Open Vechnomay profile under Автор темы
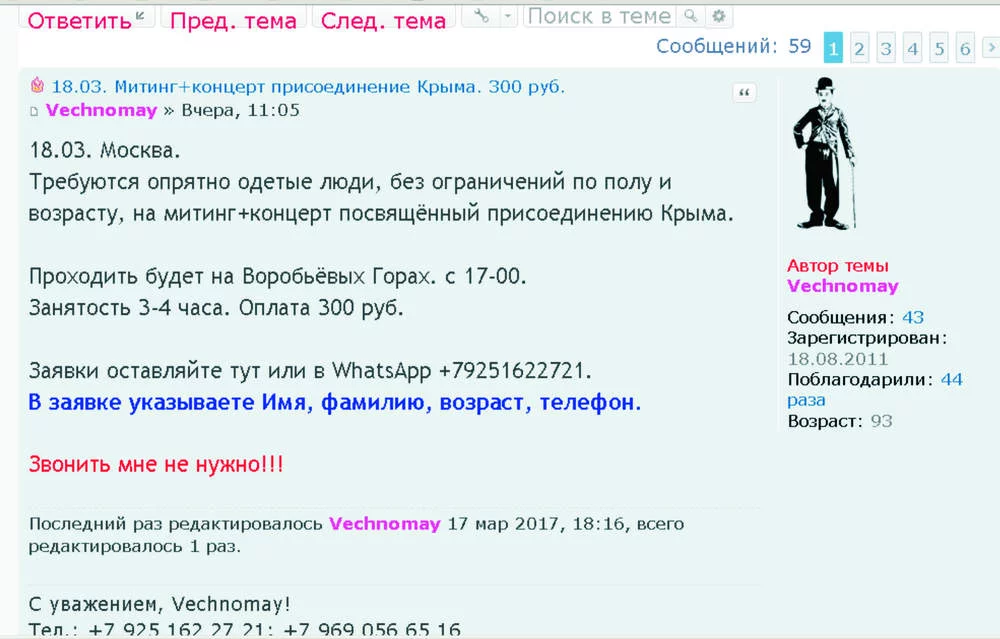 (x=842, y=286)
